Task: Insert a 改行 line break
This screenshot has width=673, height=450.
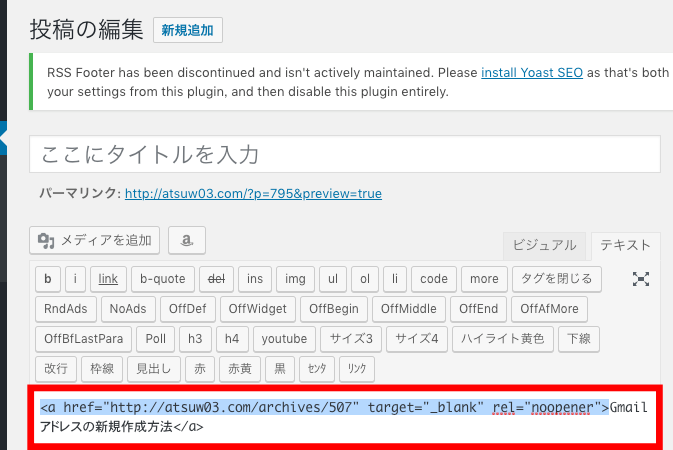Action: (56, 369)
